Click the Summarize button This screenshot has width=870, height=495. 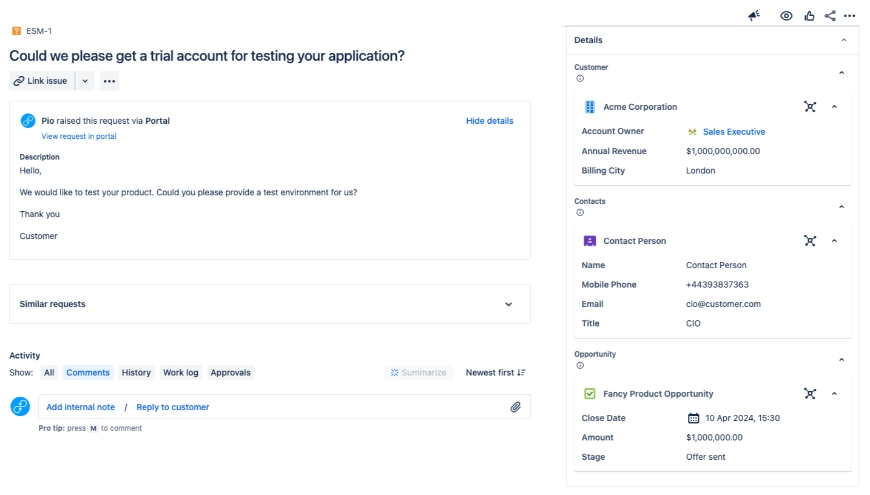pyautogui.click(x=419, y=372)
